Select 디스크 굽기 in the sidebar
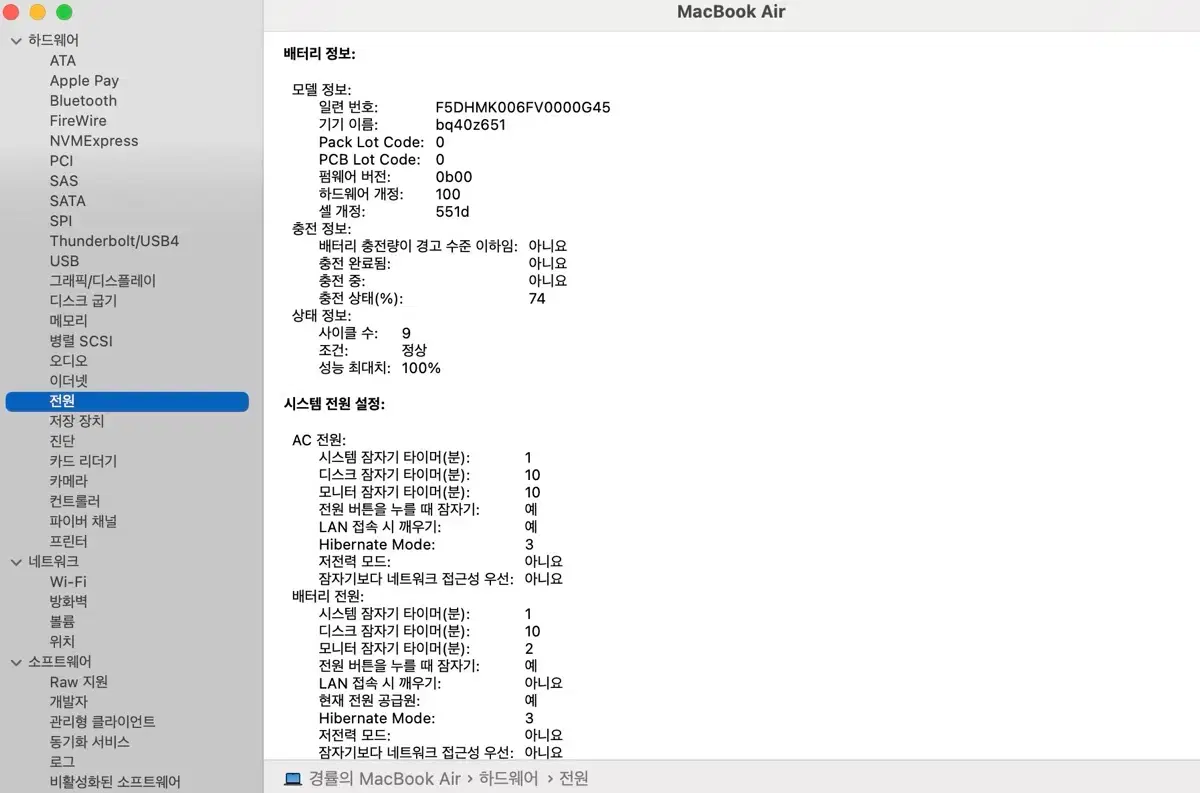Viewport: 1200px width, 793px height. 83,301
